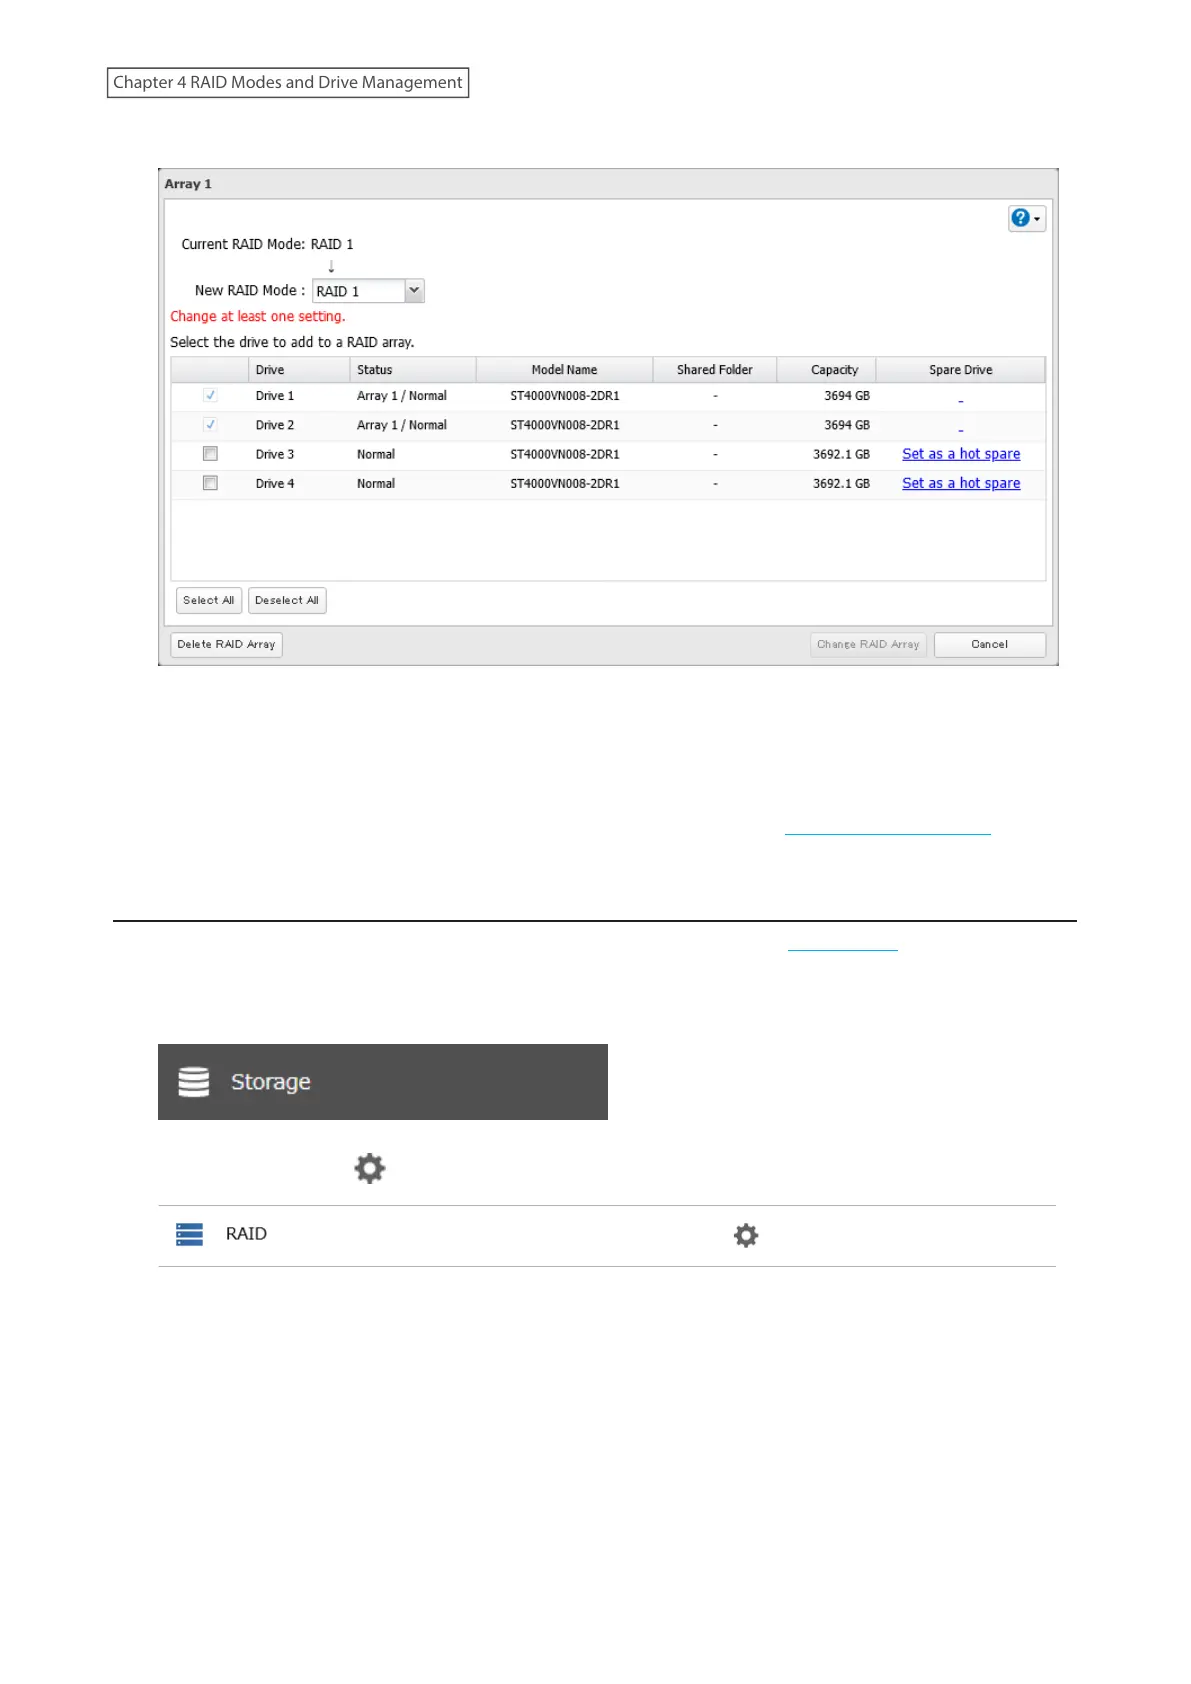Click 'Array 1 / Normal' status of Drive 1
1191x1684 pixels.
pos(402,396)
